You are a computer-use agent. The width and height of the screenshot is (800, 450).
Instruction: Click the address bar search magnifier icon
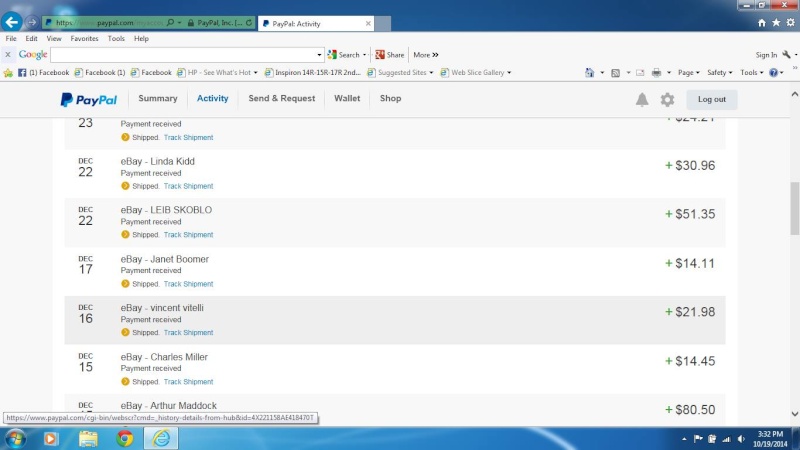coord(170,22)
